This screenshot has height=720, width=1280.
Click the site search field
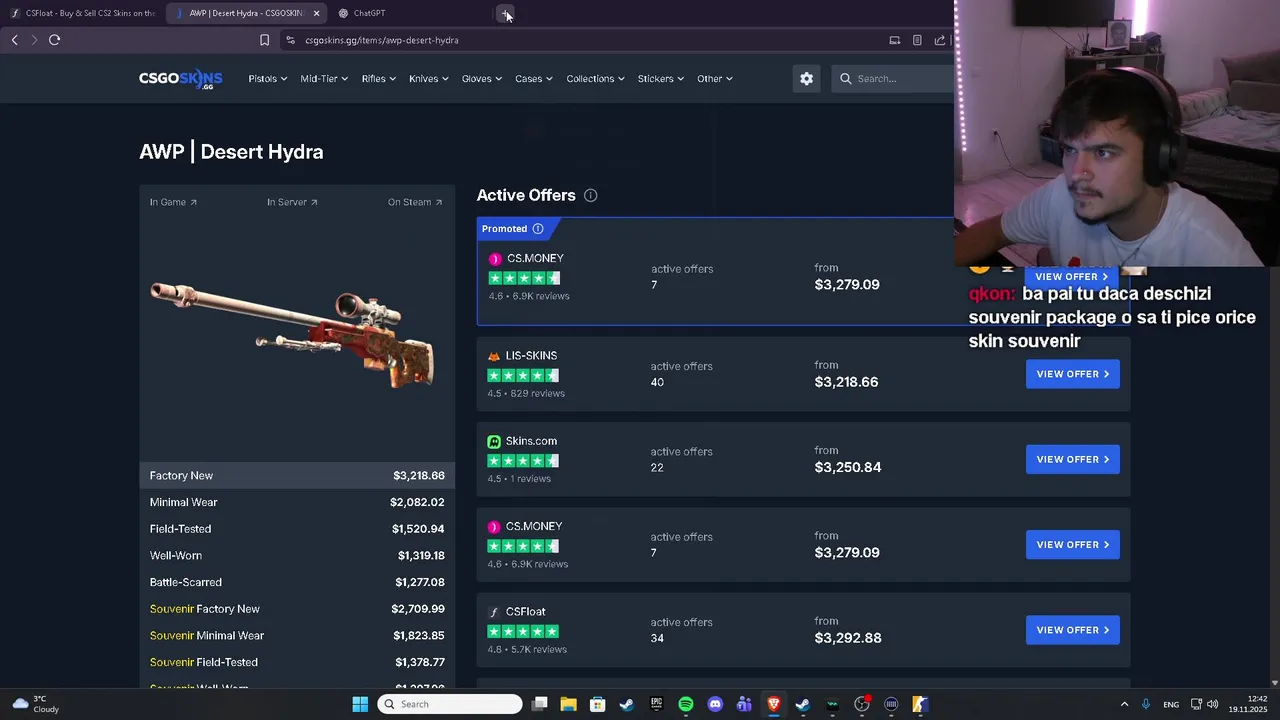tap(893, 79)
